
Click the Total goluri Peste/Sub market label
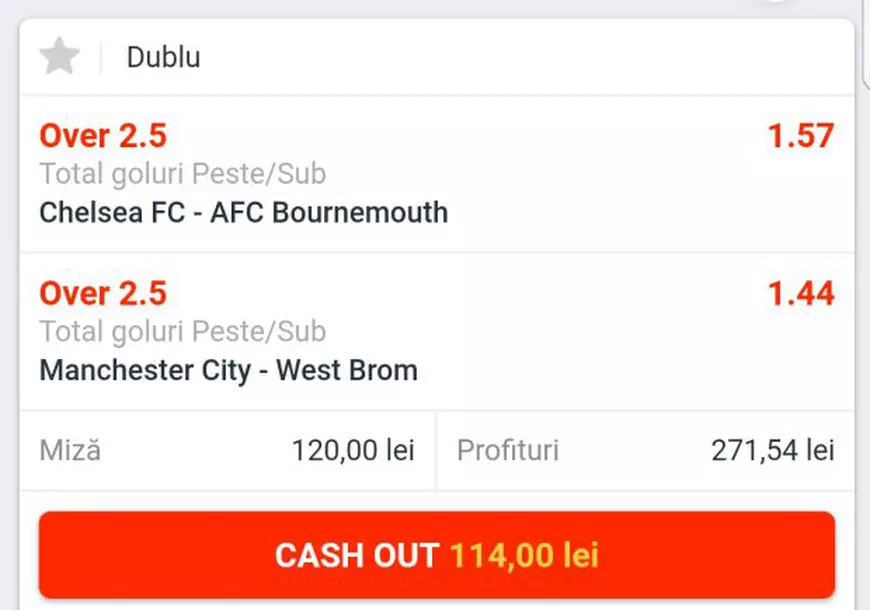coord(182,173)
